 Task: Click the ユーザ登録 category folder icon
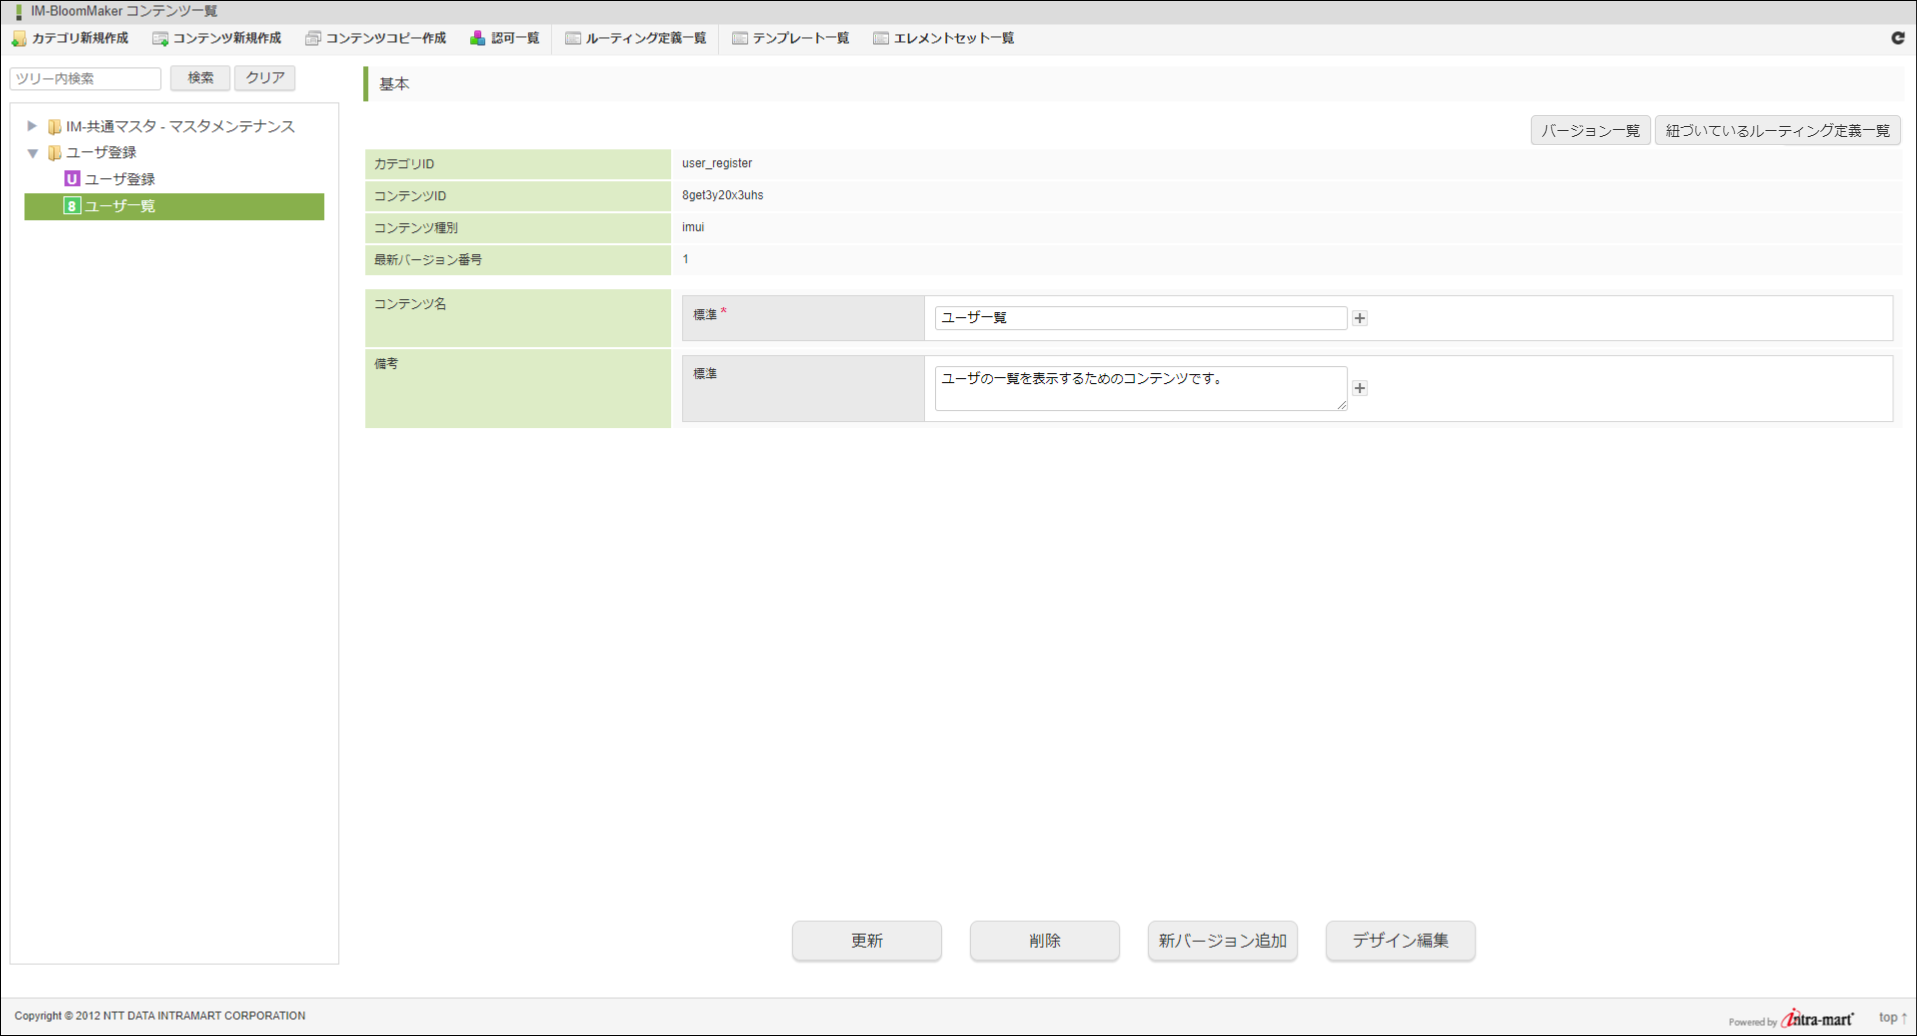coord(55,153)
